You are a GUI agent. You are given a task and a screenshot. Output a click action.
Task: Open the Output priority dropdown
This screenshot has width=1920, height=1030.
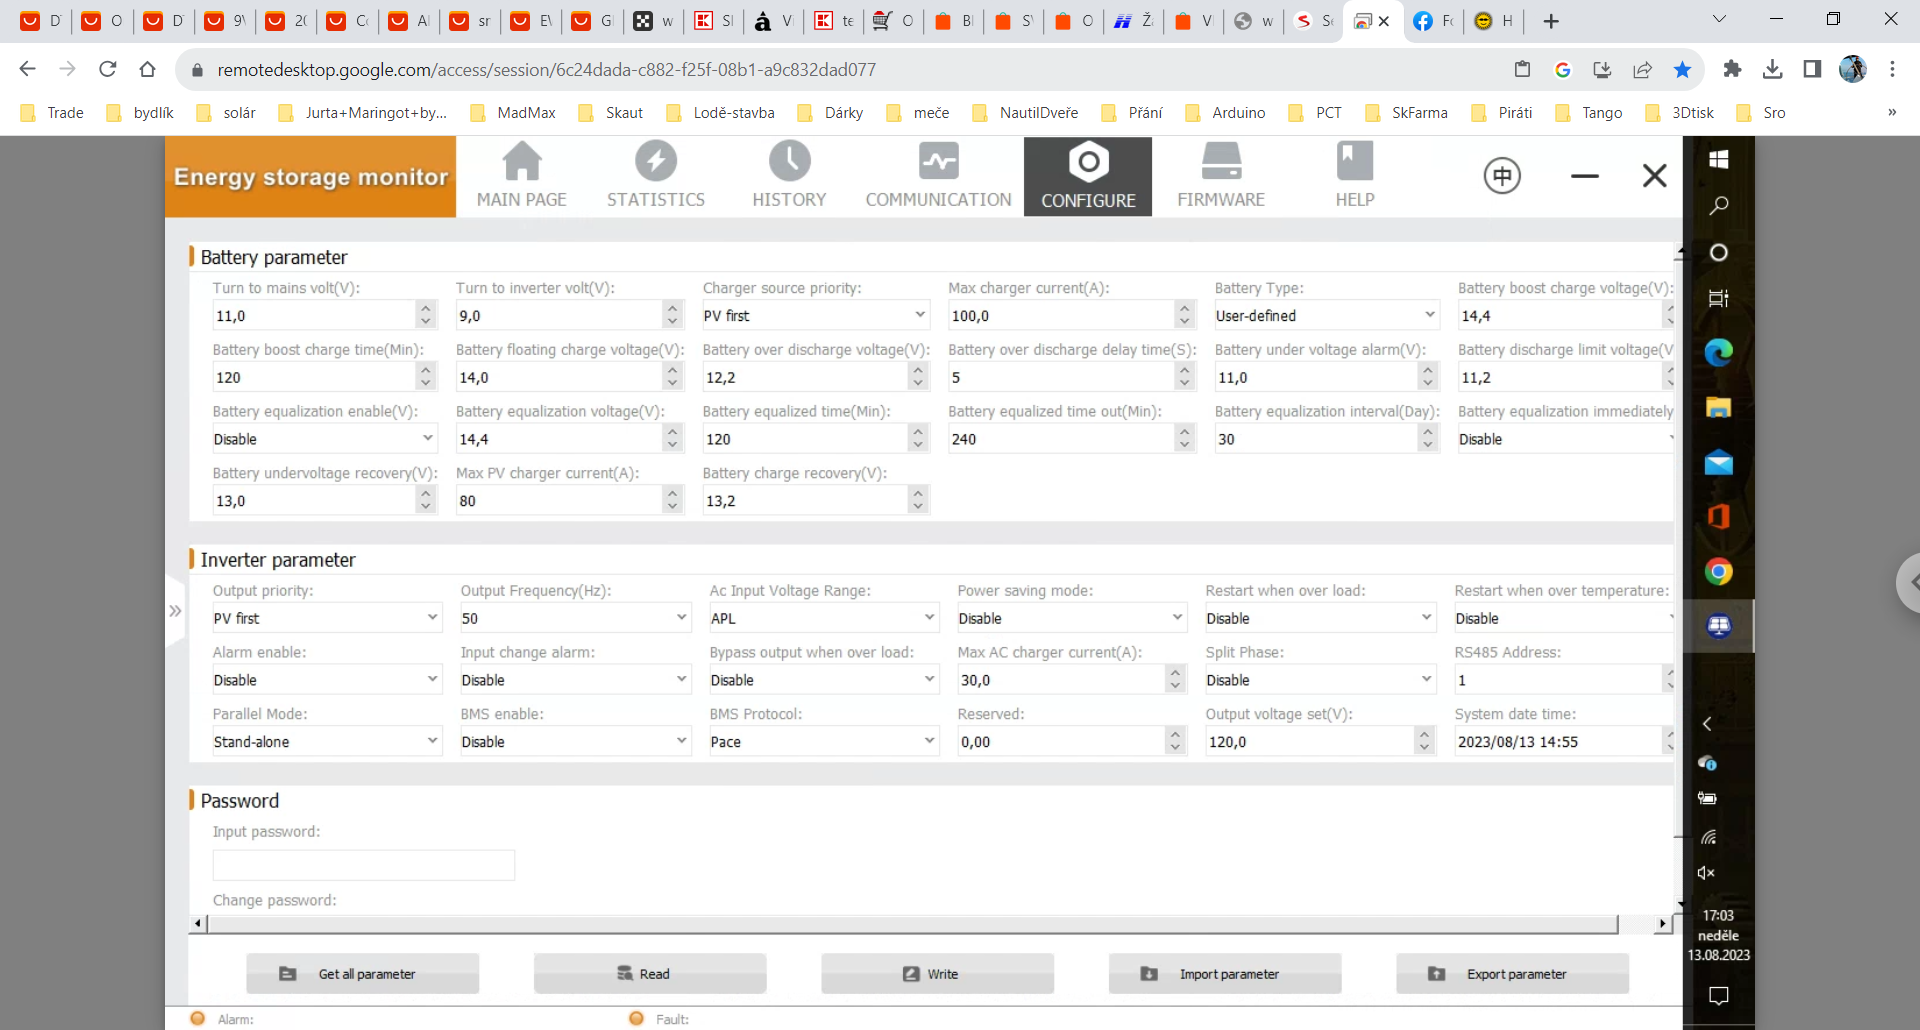point(326,618)
